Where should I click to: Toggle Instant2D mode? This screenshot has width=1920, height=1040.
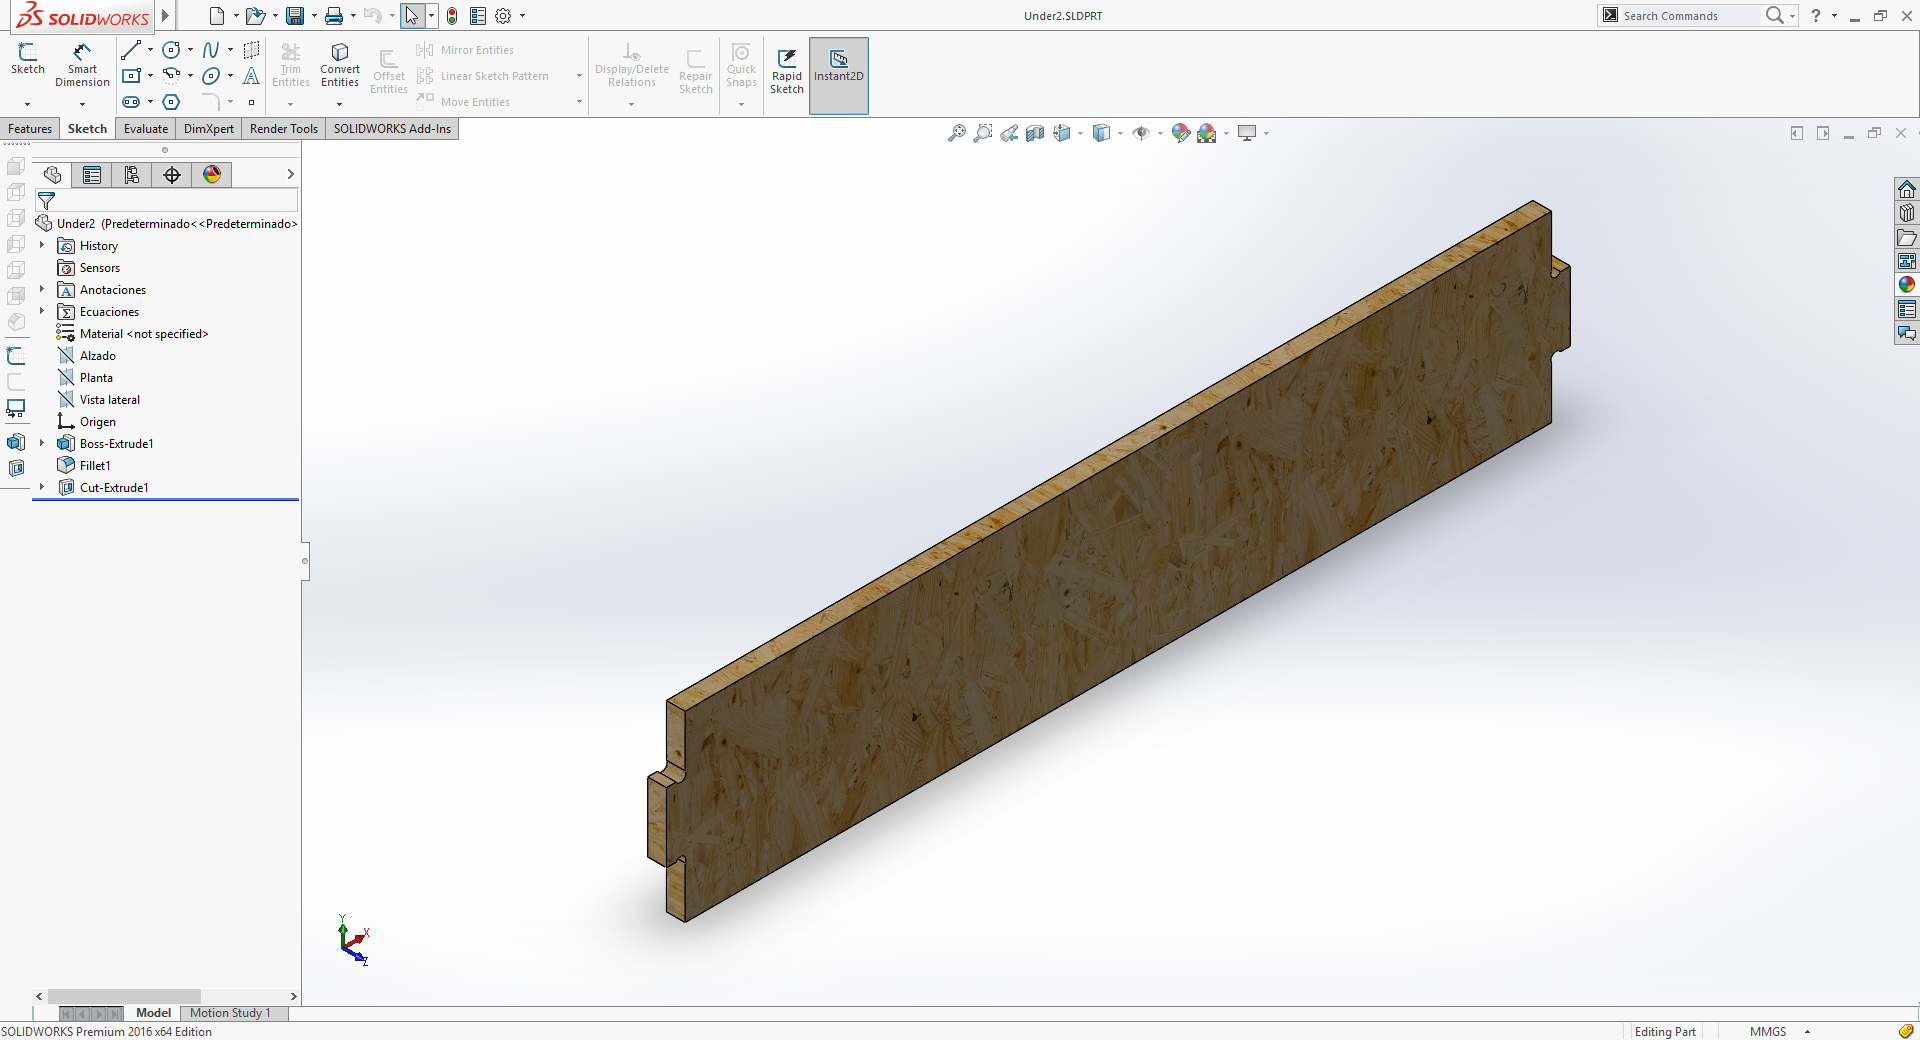tap(839, 76)
